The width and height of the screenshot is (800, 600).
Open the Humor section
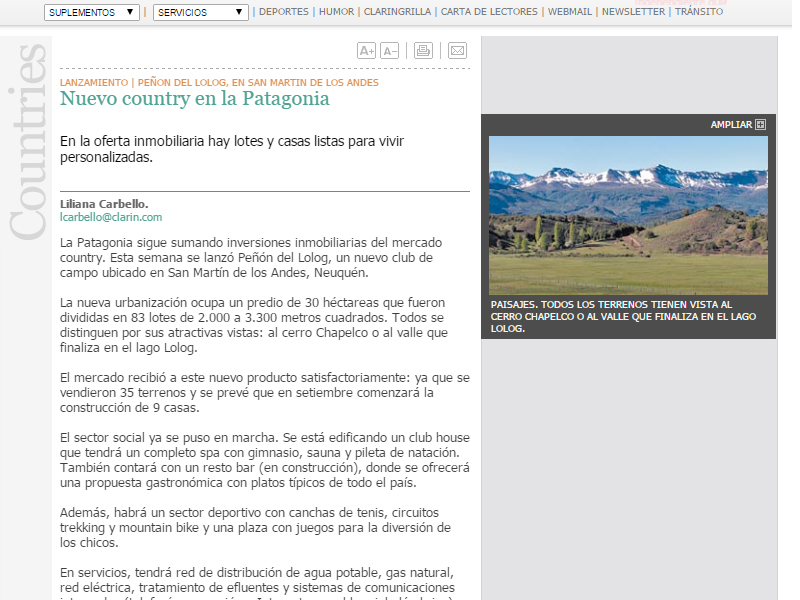pos(336,12)
